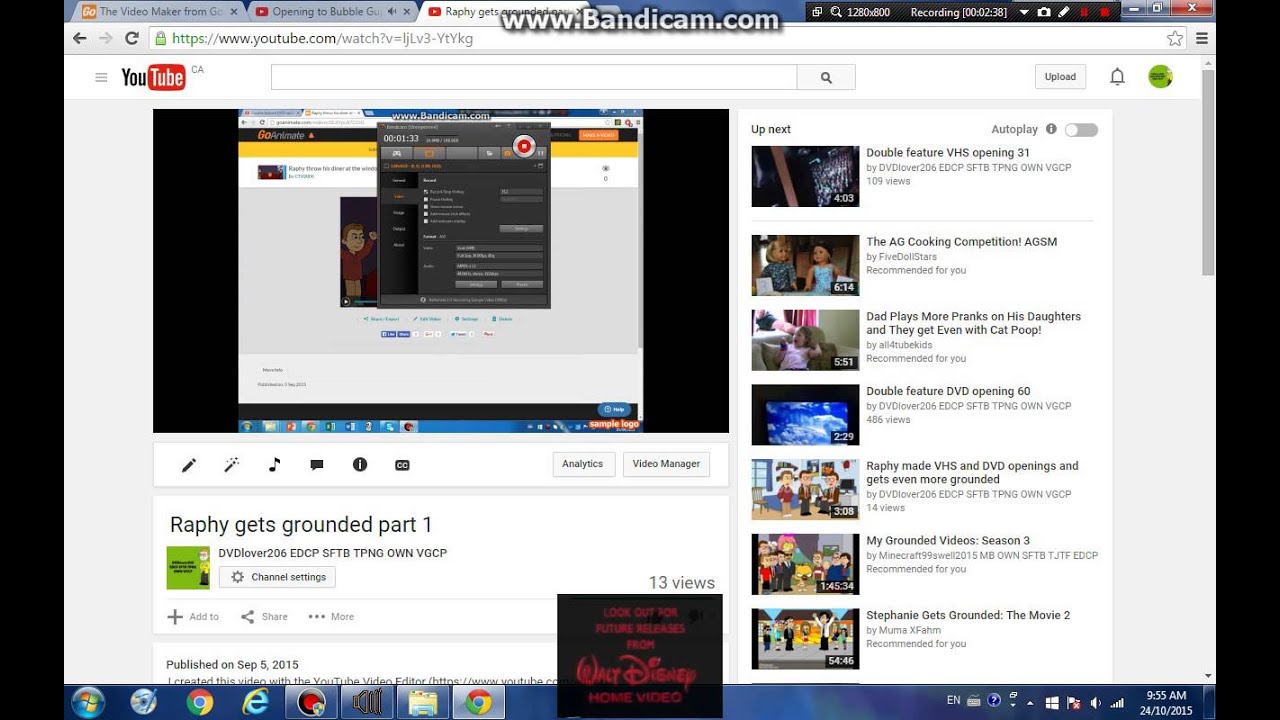Go forward with the browser arrow
Viewport: 1280px width, 720px height.
(x=105, y=38)
